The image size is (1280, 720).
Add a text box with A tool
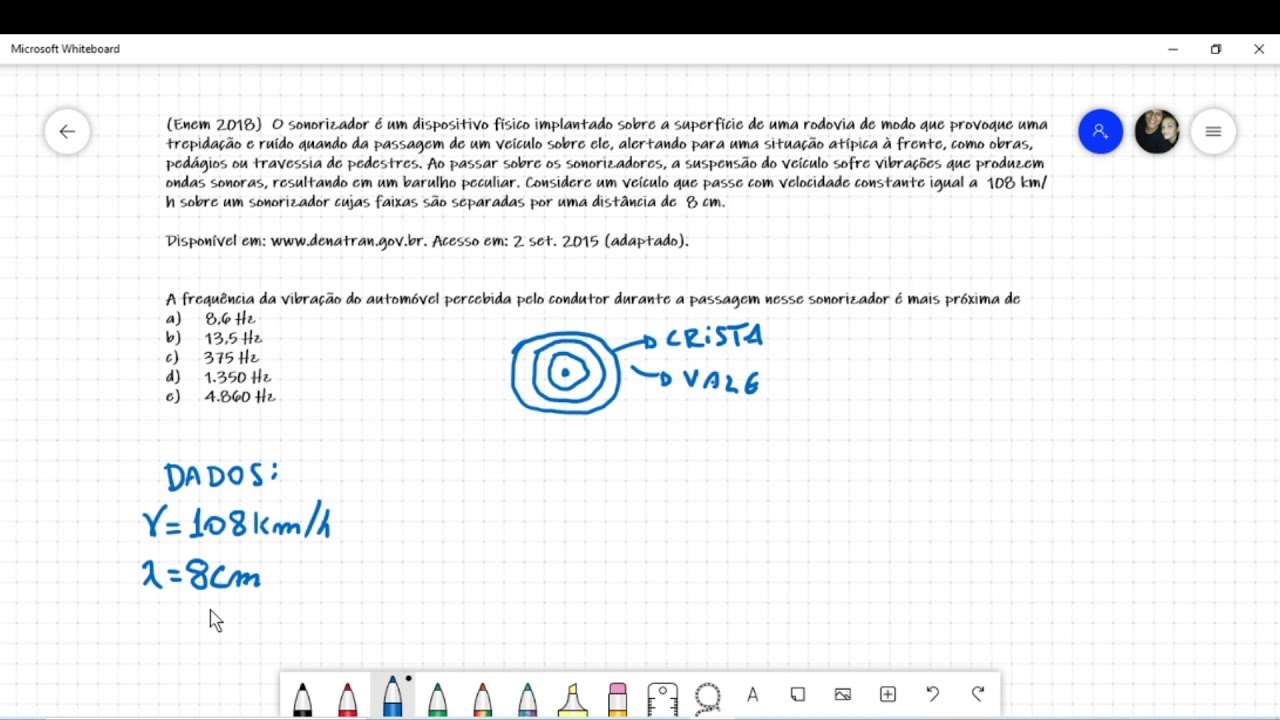click(x=753, y=694)
